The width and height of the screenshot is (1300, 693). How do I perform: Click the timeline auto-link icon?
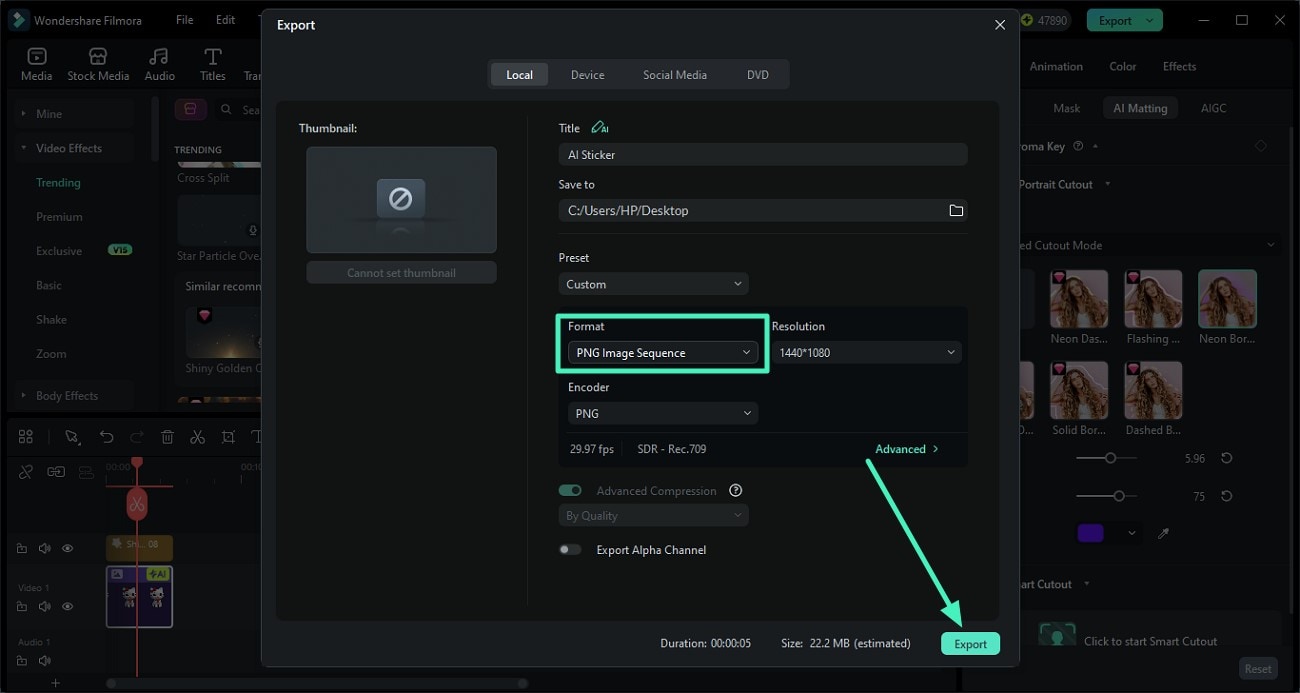click(x=56, y=472)
